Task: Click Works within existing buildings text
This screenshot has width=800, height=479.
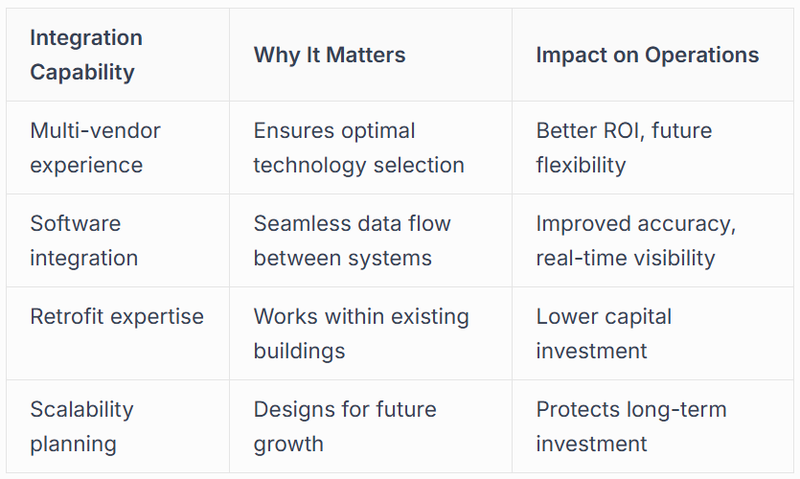Action: pyautogui.click(x=361, y=334)
